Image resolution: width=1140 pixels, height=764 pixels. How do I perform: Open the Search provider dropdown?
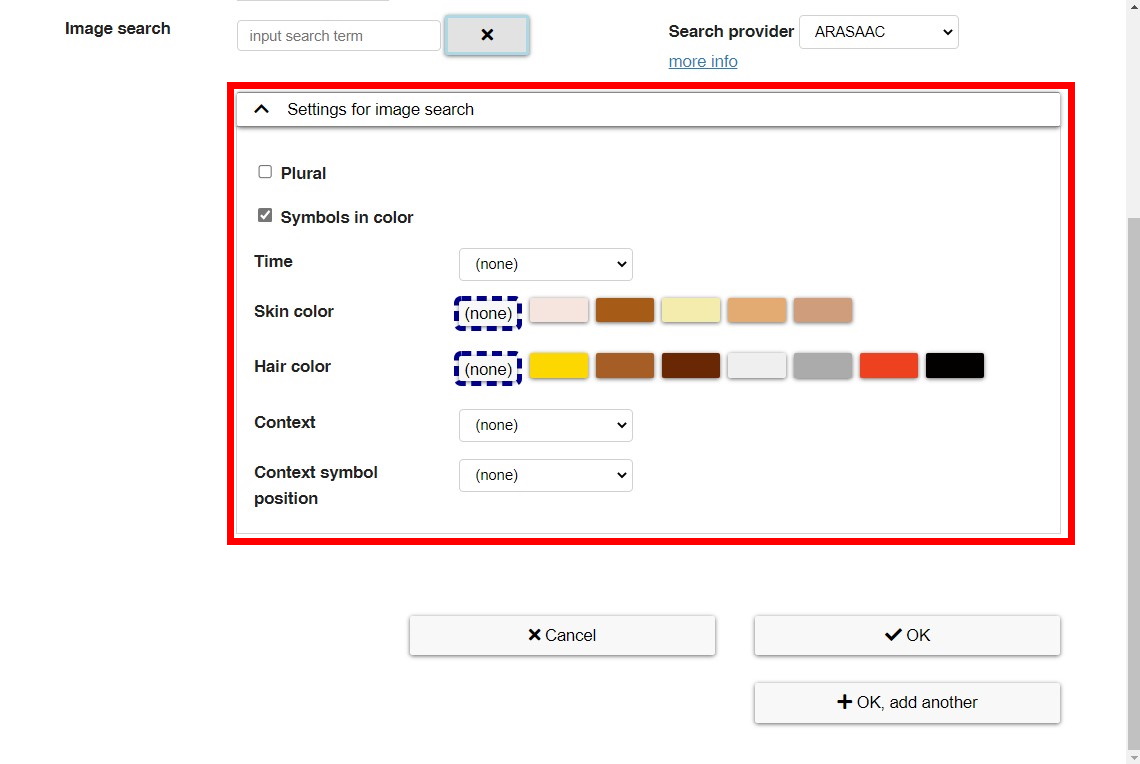pyautogui.click(x=878, y=31)
